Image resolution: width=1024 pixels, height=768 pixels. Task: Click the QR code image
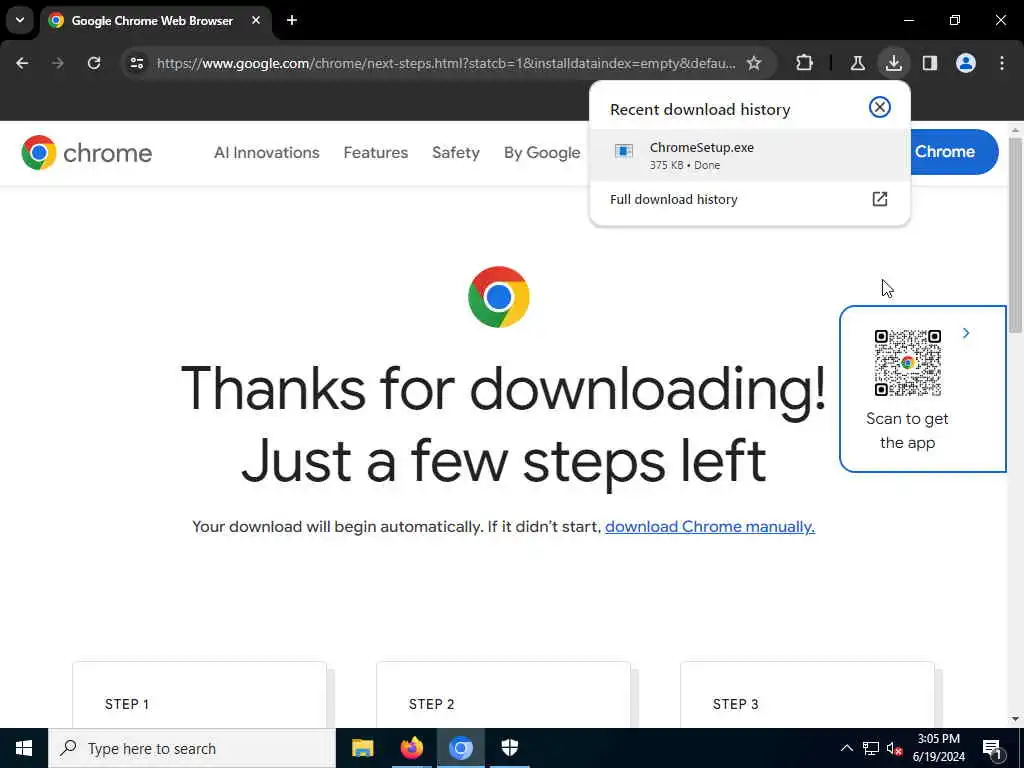[x=908, y=363]
